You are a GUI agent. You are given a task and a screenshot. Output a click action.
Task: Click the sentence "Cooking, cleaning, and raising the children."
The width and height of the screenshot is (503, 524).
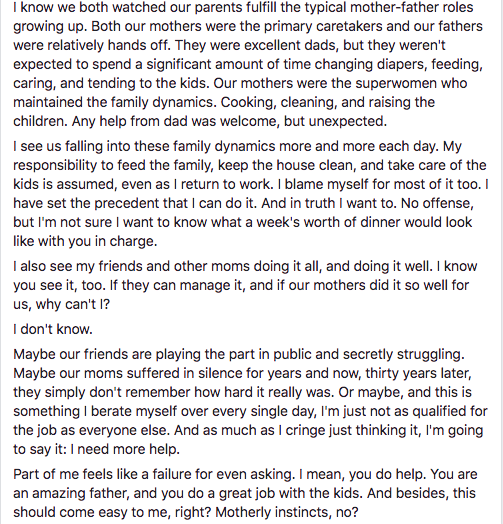[x=224, y=112]
